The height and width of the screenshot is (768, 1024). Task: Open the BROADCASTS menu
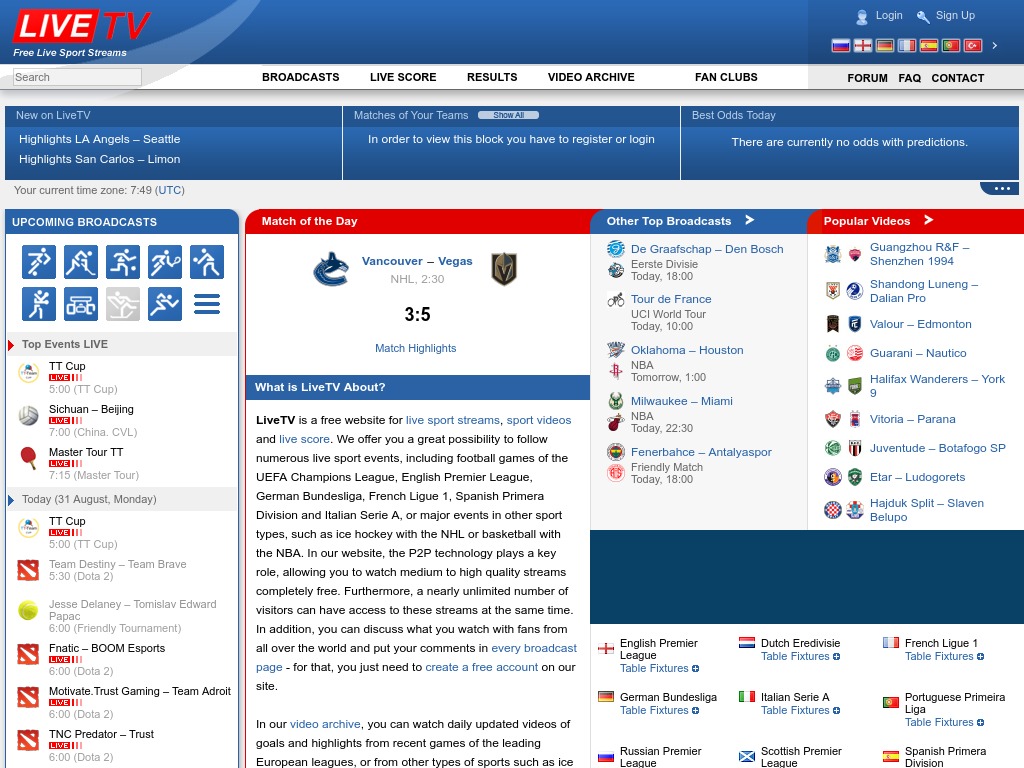pyautogui.click(x=300, y=77)
